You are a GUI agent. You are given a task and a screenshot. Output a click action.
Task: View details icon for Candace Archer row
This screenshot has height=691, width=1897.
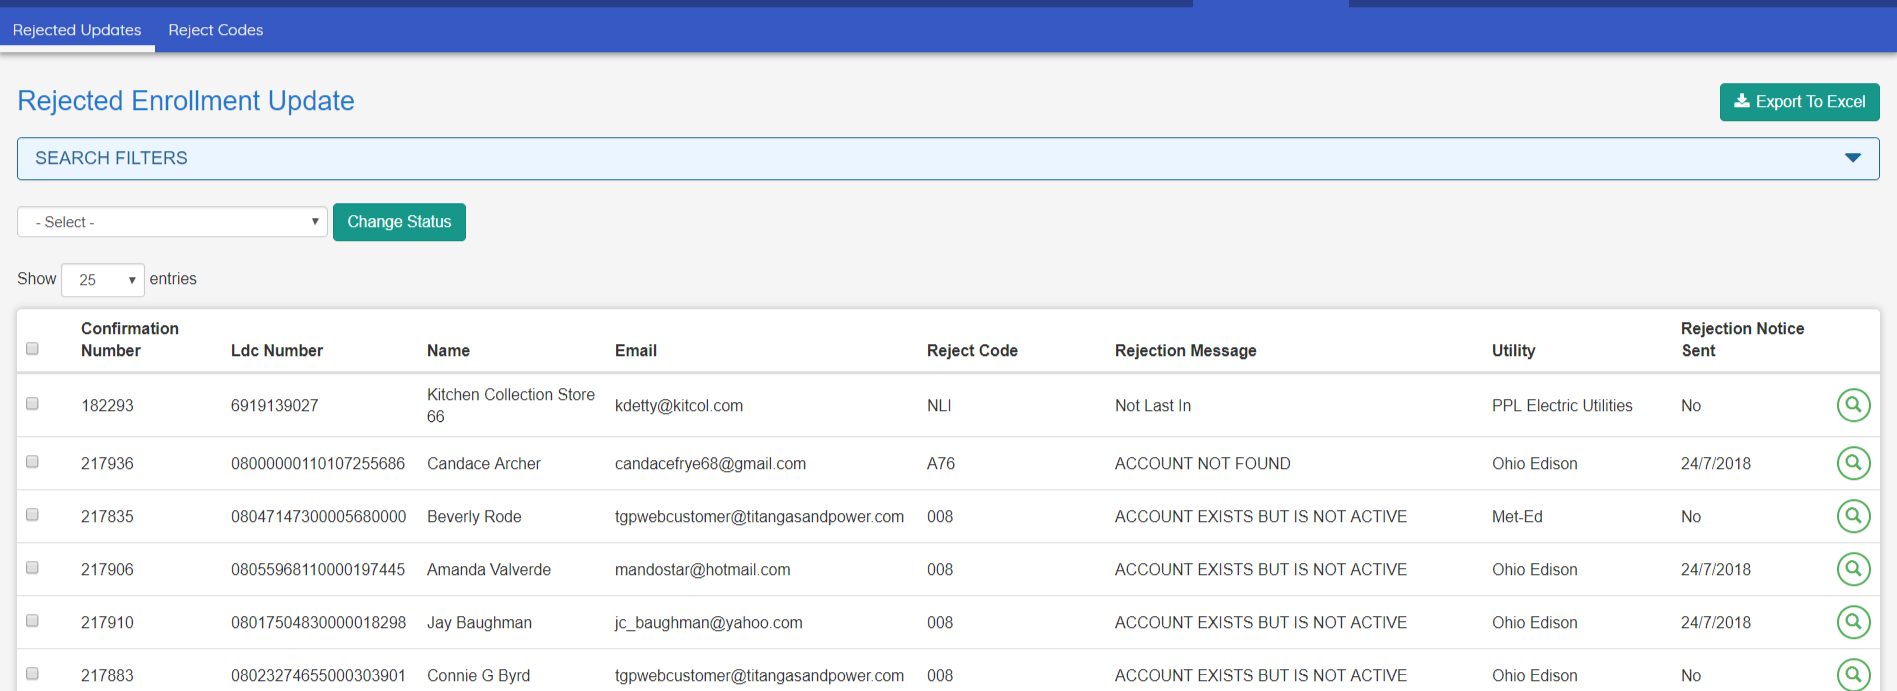[x=1853, y=463]
